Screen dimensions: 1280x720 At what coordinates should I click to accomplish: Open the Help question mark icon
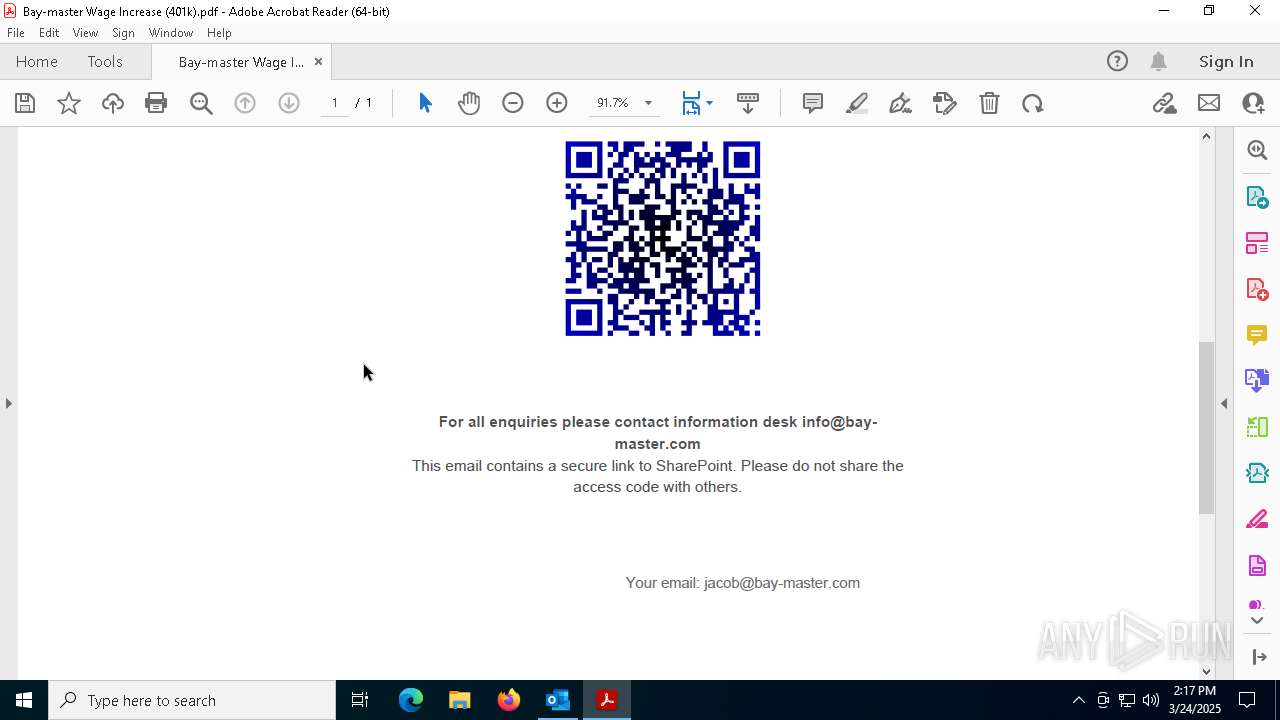[x=1117, y=62]
